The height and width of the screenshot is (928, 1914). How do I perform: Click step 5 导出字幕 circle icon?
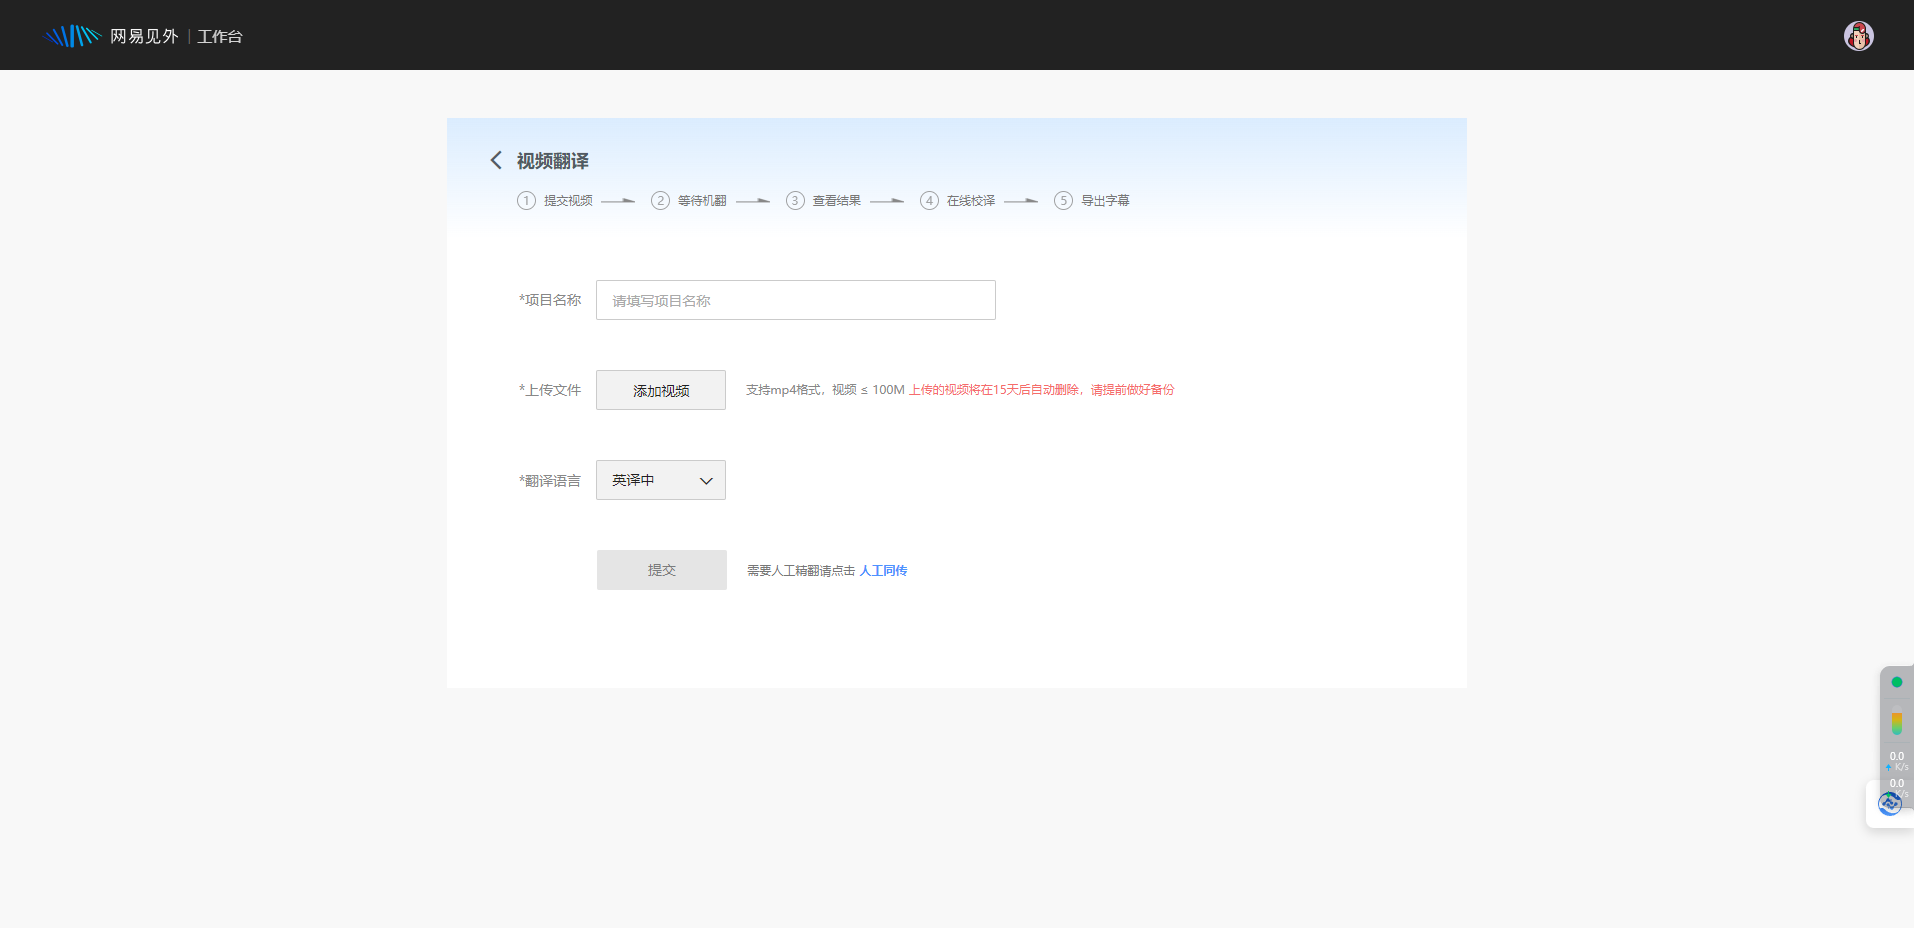point(1063,200)
